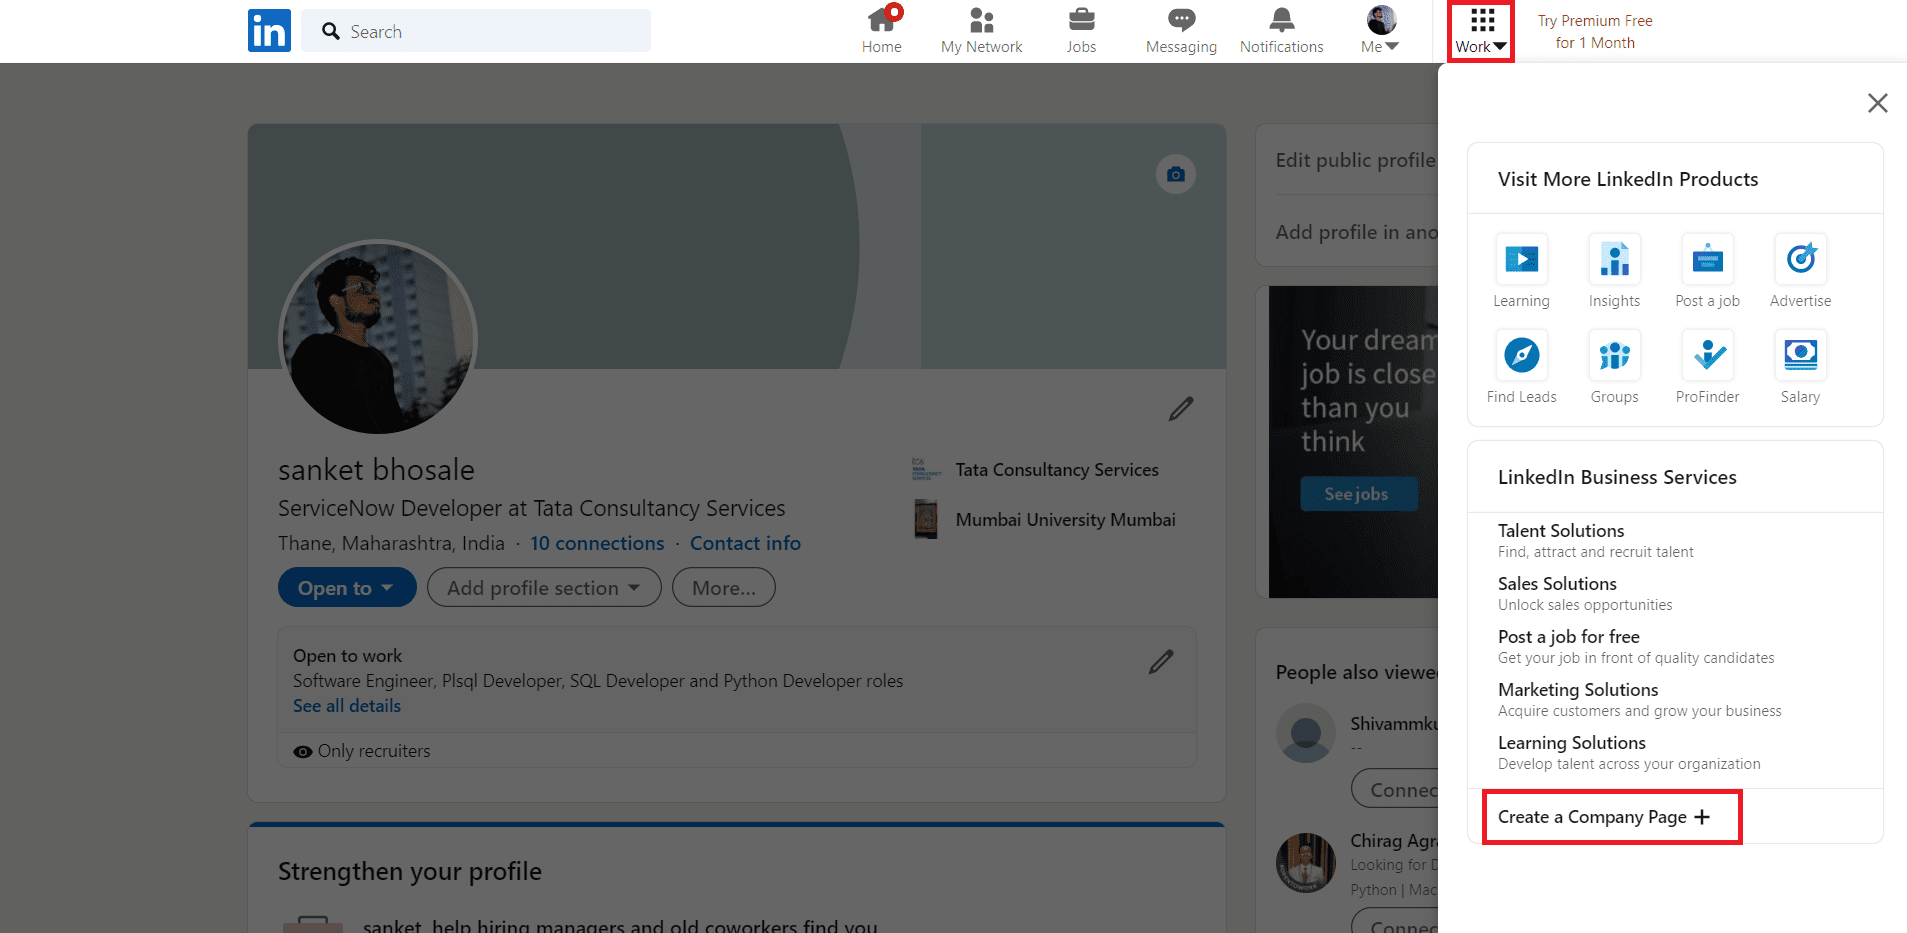Click Mumbai University logo thumbnail
Screen dimensions: 1907x933
926,519
